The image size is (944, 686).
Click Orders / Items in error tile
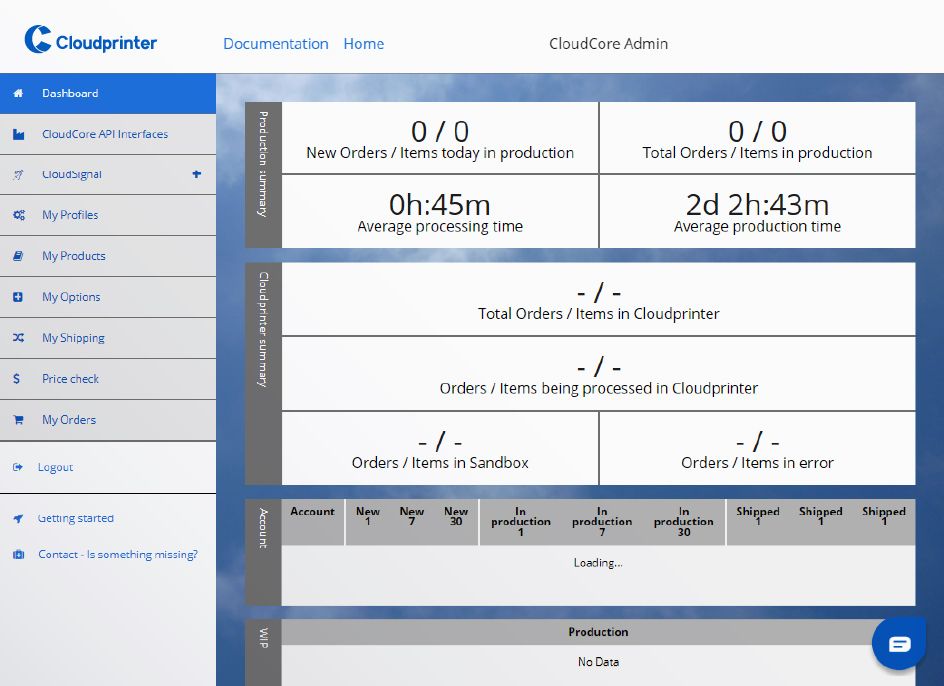[757, 448]
